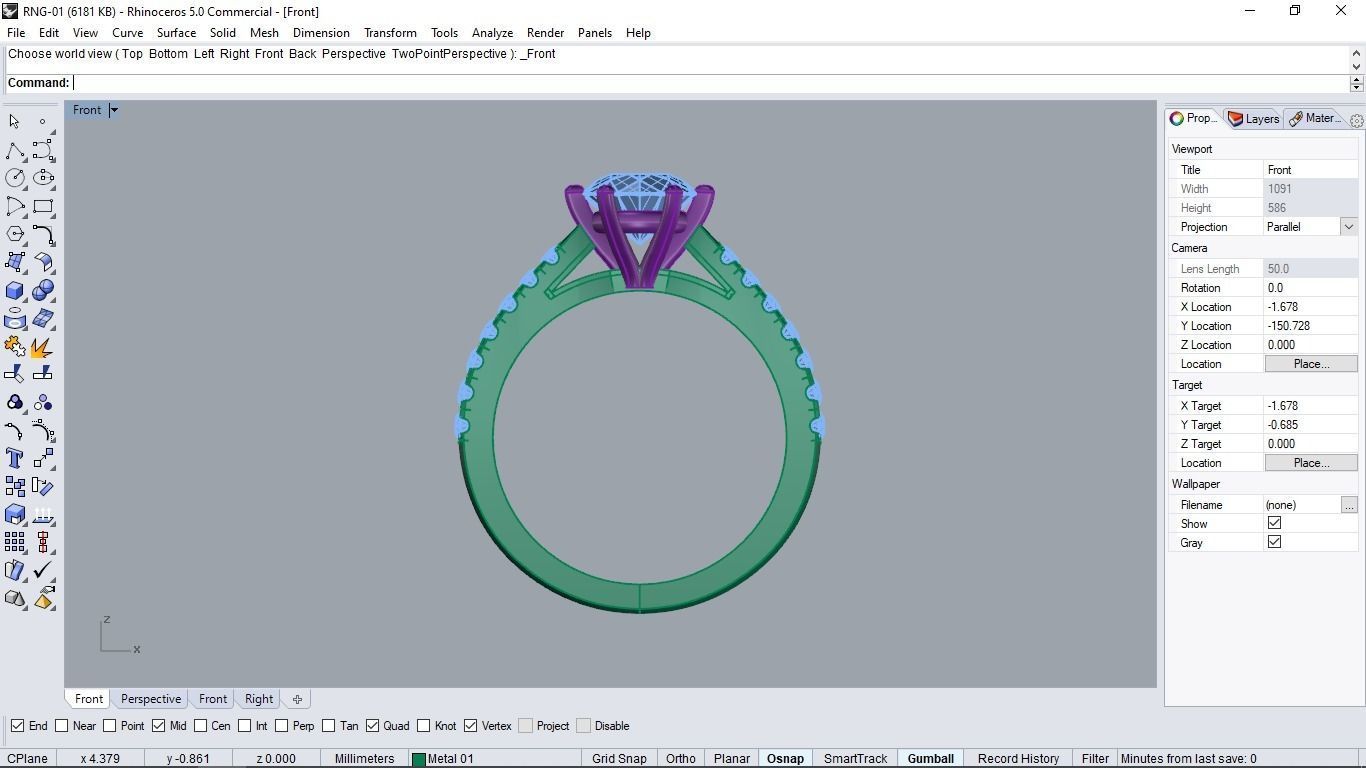Click the X Target value field
Screen dimensions: 1366x768
(x=1310, y=406)
